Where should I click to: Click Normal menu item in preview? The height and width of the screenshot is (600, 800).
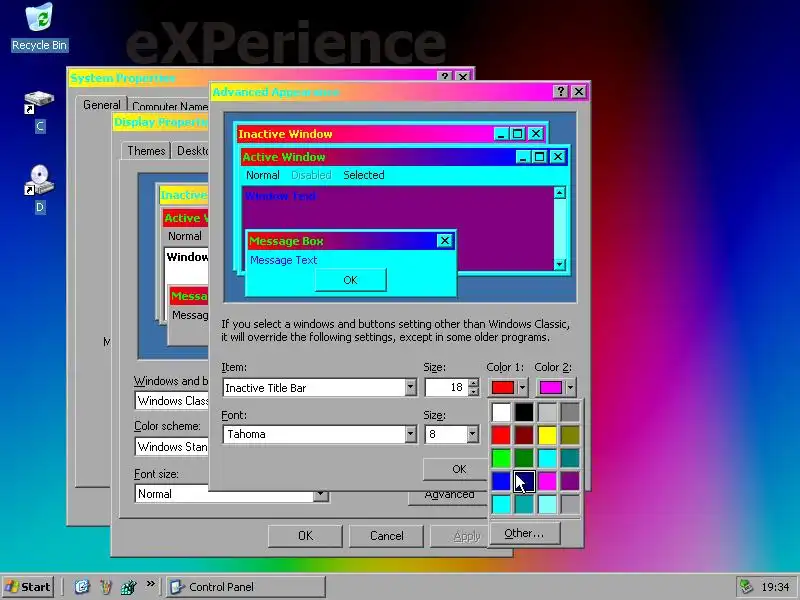(x=263, y=175)
